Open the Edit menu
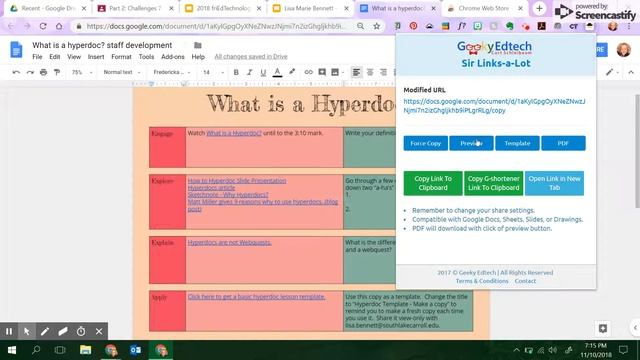Image resolution: width=640 pixels, height=360 pixels. (55, 57)
